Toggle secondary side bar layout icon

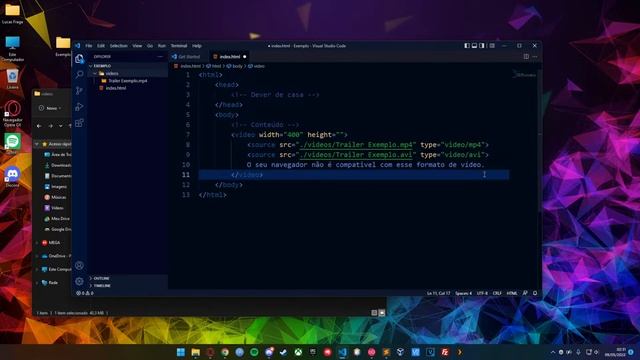pos(482,46)
